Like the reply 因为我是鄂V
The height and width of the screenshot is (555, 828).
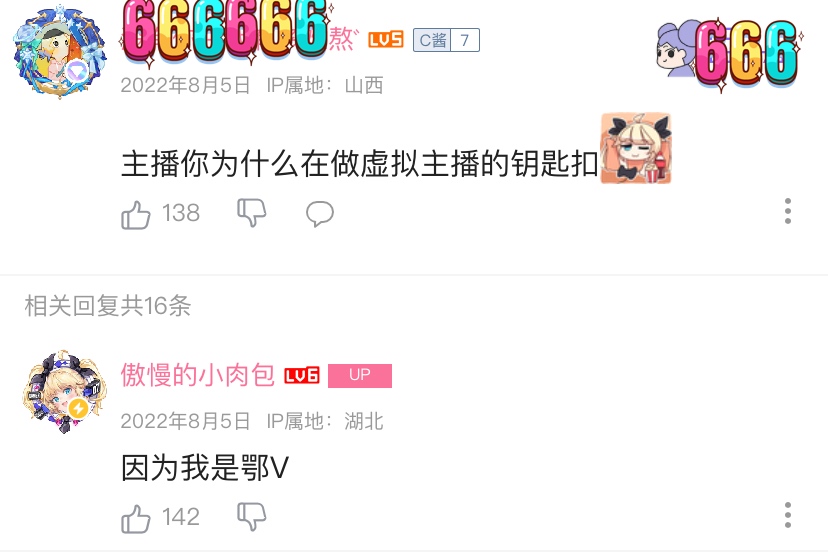tap(136, 519)
